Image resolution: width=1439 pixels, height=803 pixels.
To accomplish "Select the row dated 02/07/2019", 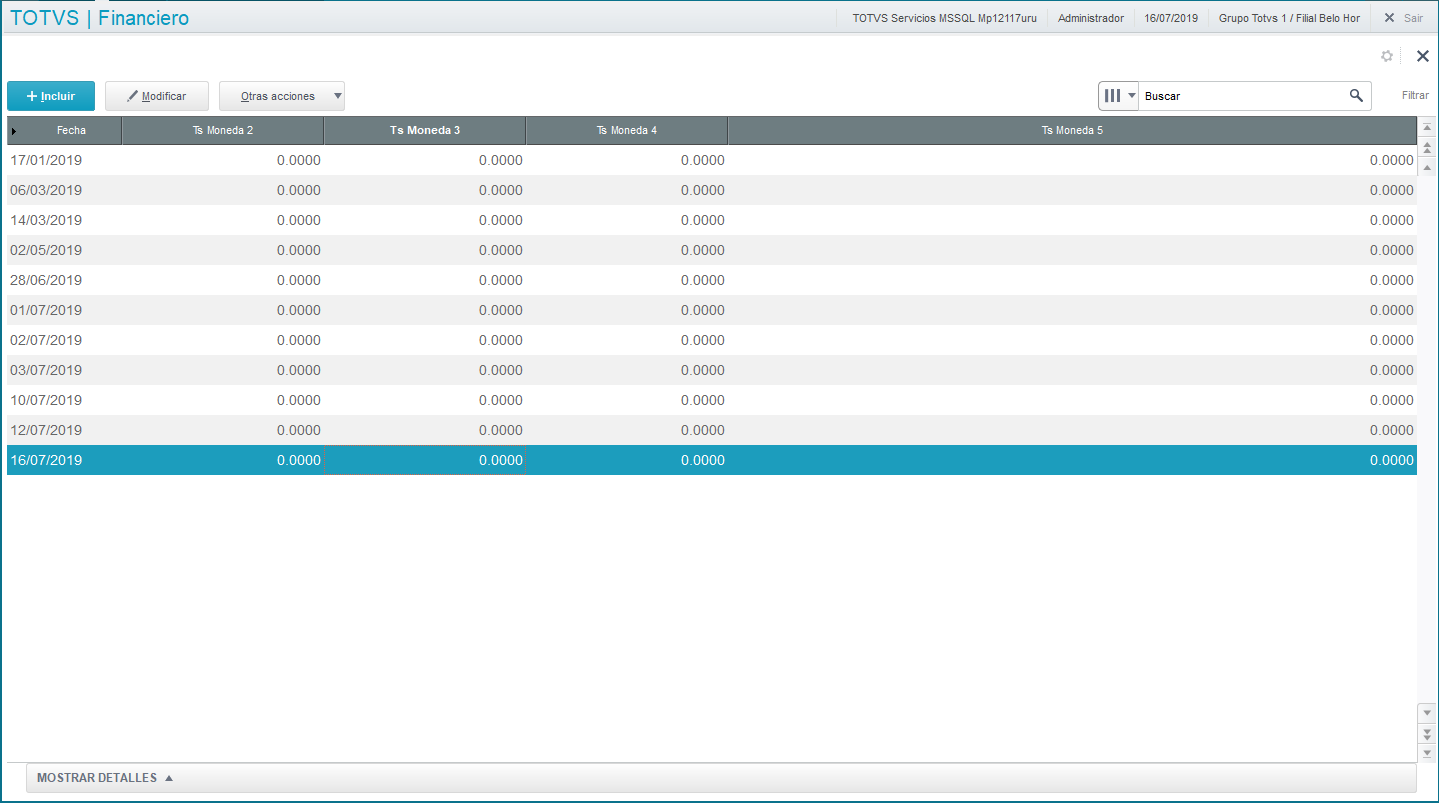I will 712,340.
